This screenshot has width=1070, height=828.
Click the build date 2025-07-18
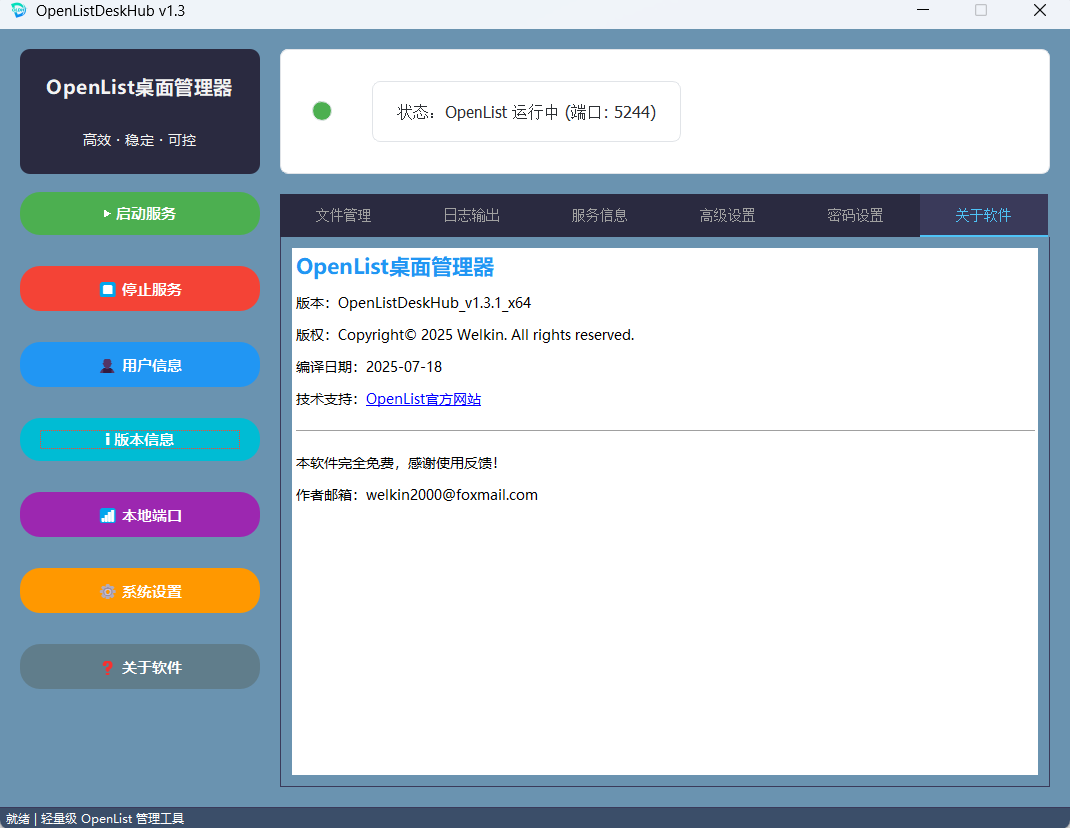(404, 367)
